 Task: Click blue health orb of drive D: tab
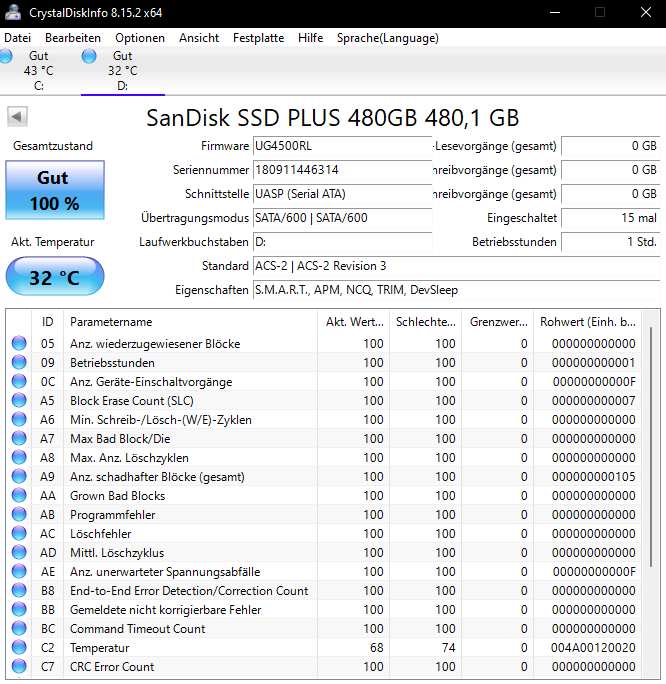point(89,56)
